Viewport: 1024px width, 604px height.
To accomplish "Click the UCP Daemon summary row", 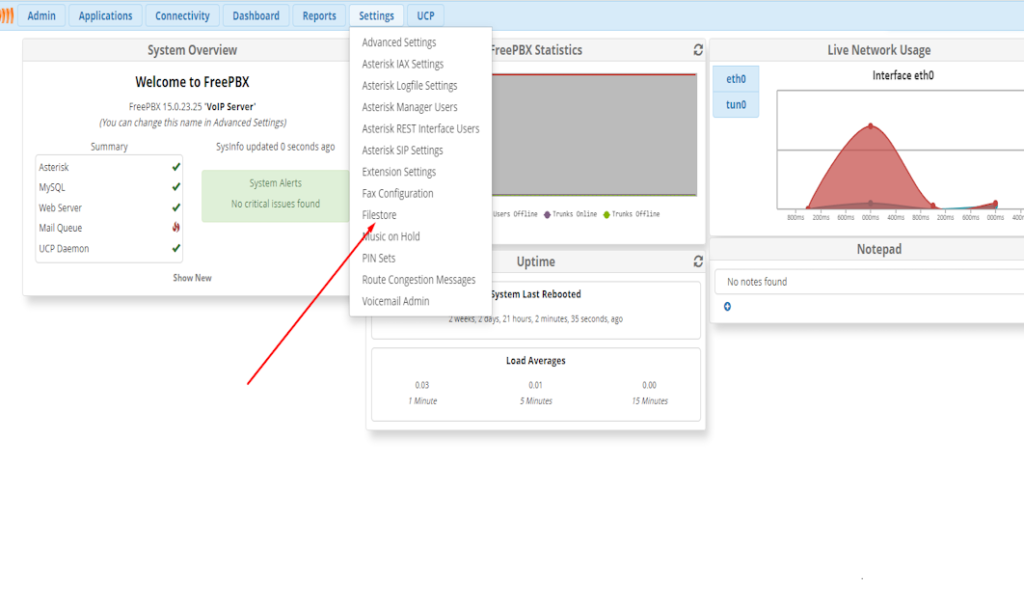I will [109, 248].
